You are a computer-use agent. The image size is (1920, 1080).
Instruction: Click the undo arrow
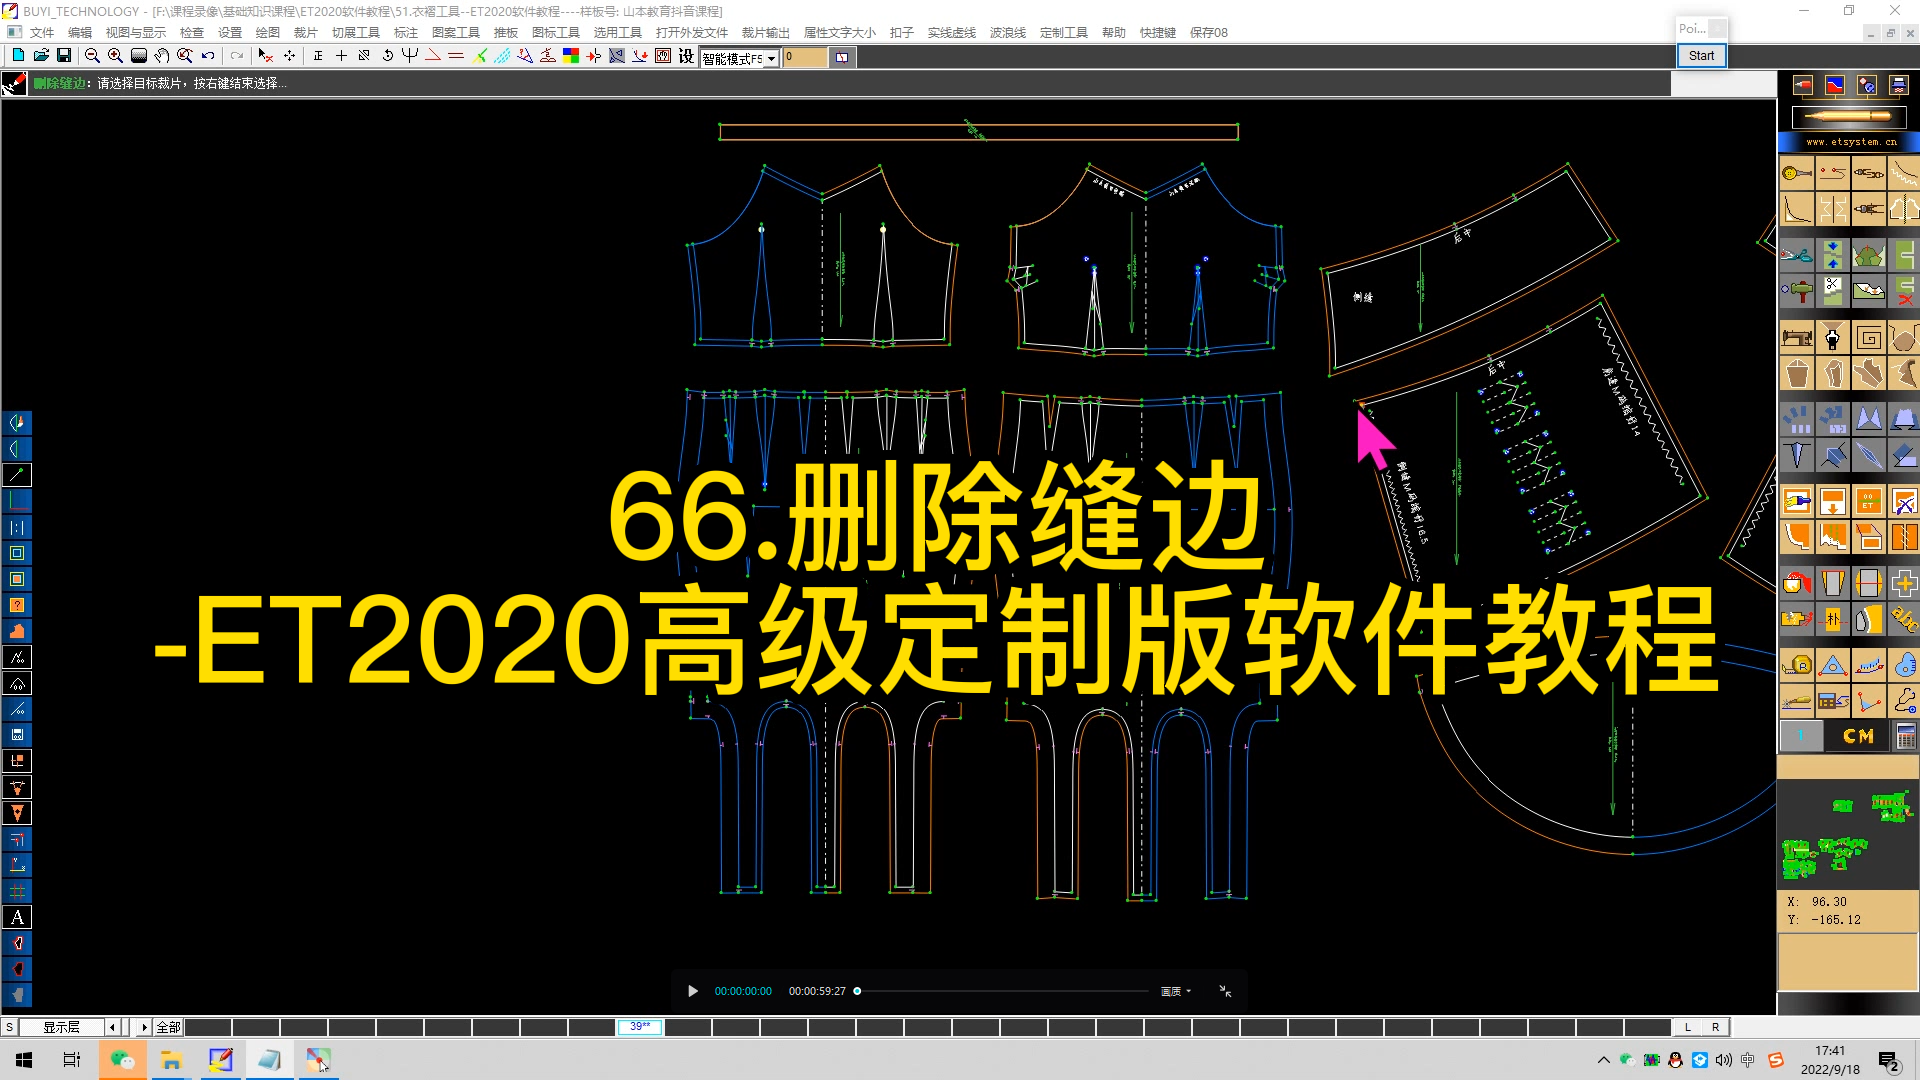[208, 56]
